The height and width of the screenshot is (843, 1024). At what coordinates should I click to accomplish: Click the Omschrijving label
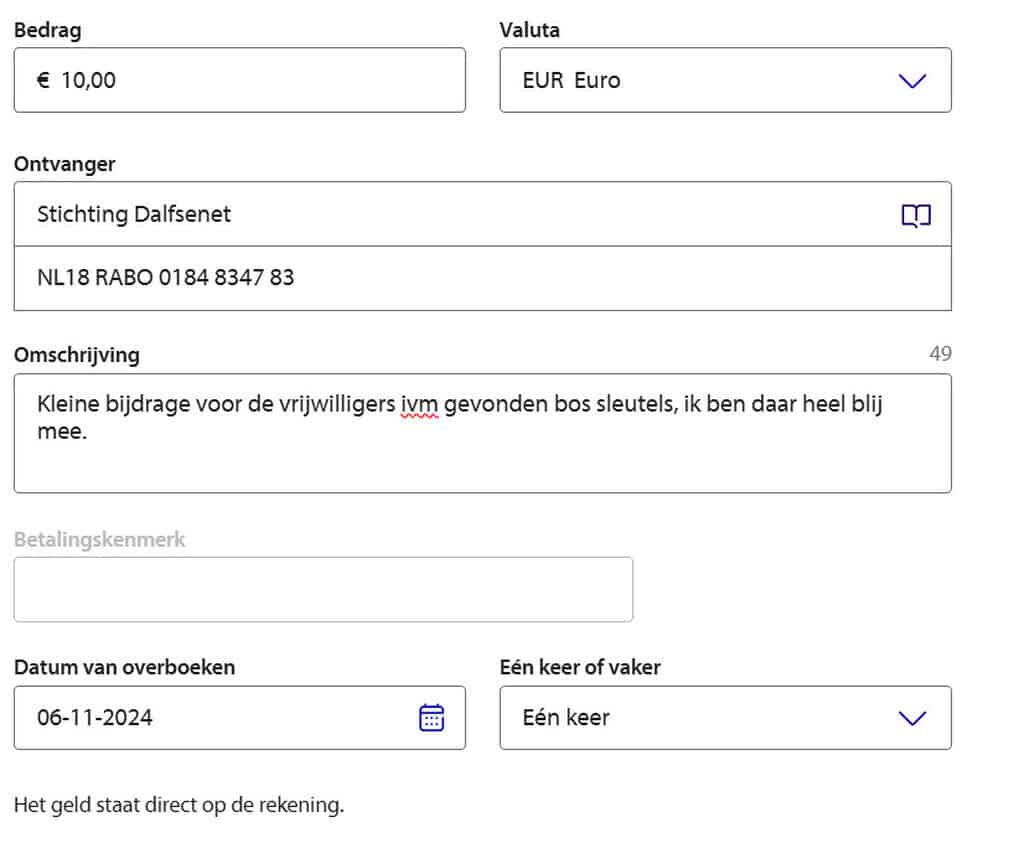click(x=77, y=355)
